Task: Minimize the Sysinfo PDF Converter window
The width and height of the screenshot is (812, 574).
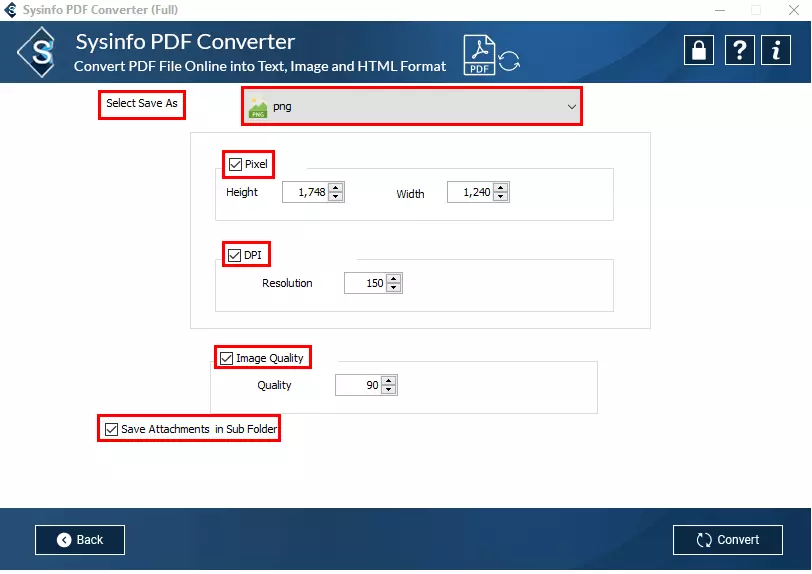Action: pos(720,10)
